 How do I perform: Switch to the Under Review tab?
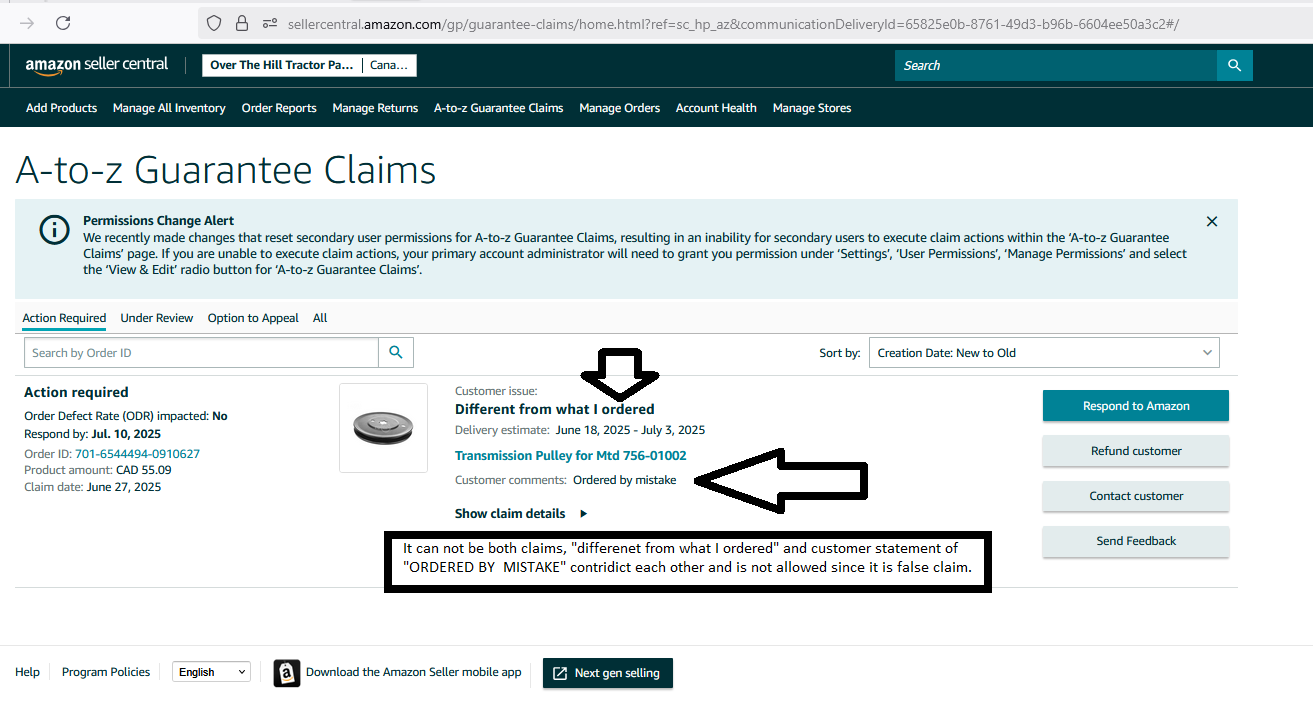[157, 318]
